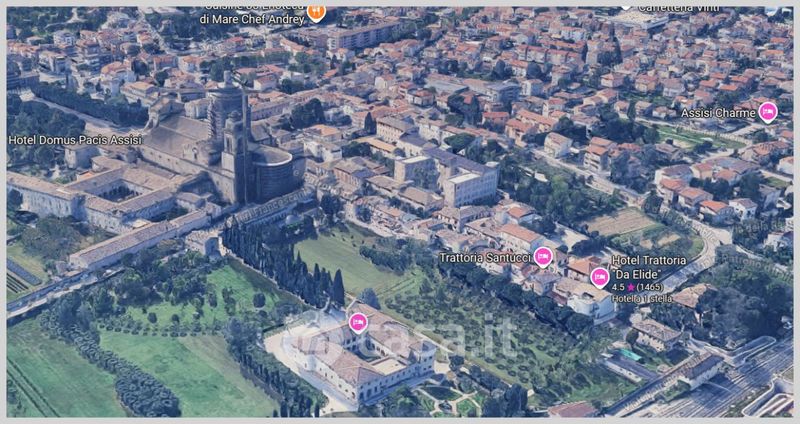Click the Trattoria Santucci name label
The image size is (800, 424).
485,258
